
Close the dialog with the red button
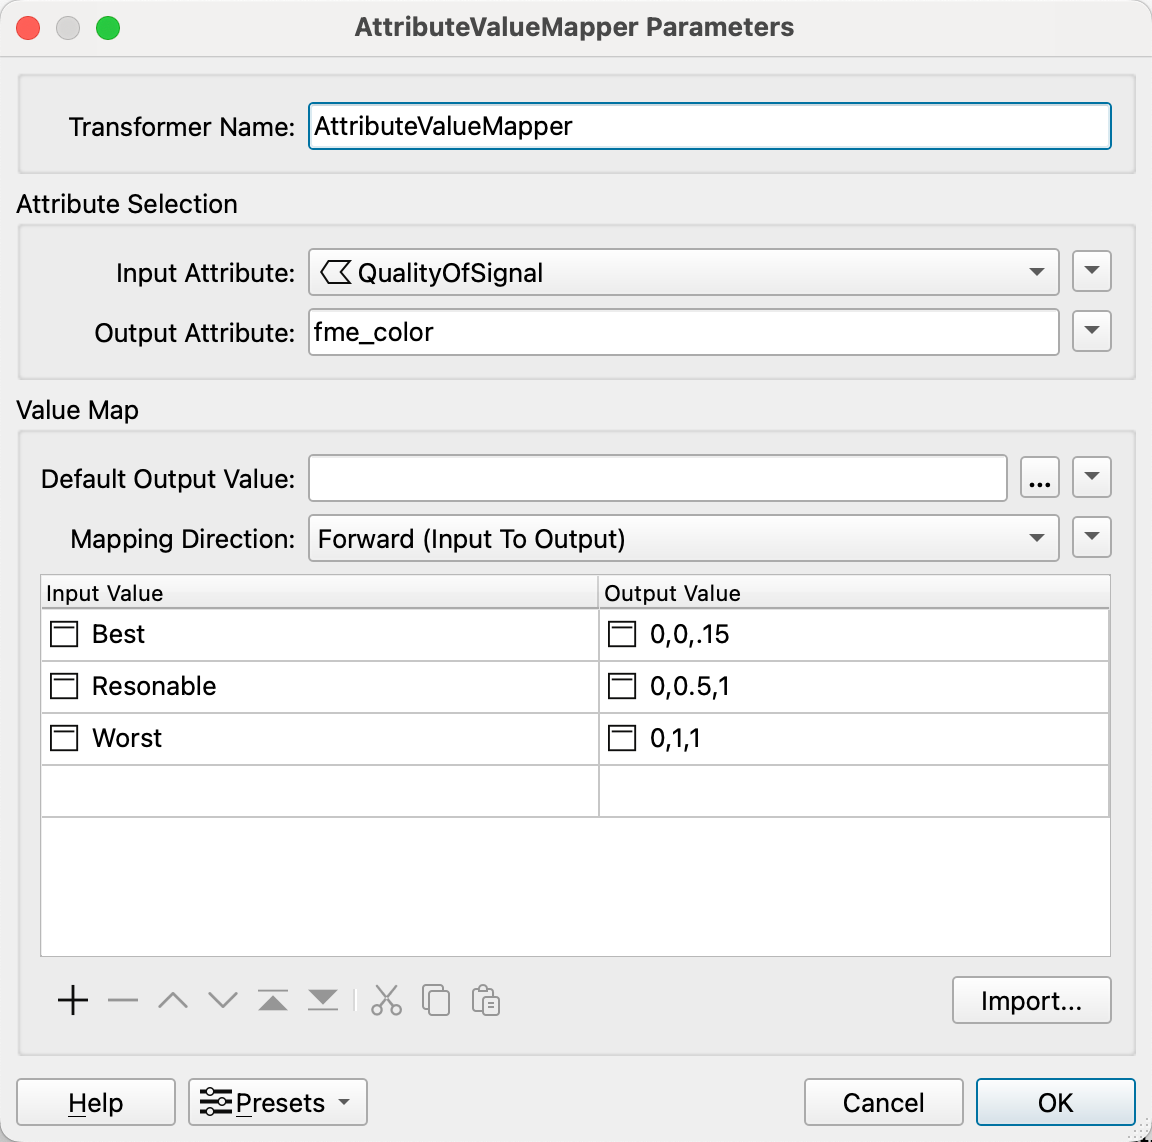[28, 28]
